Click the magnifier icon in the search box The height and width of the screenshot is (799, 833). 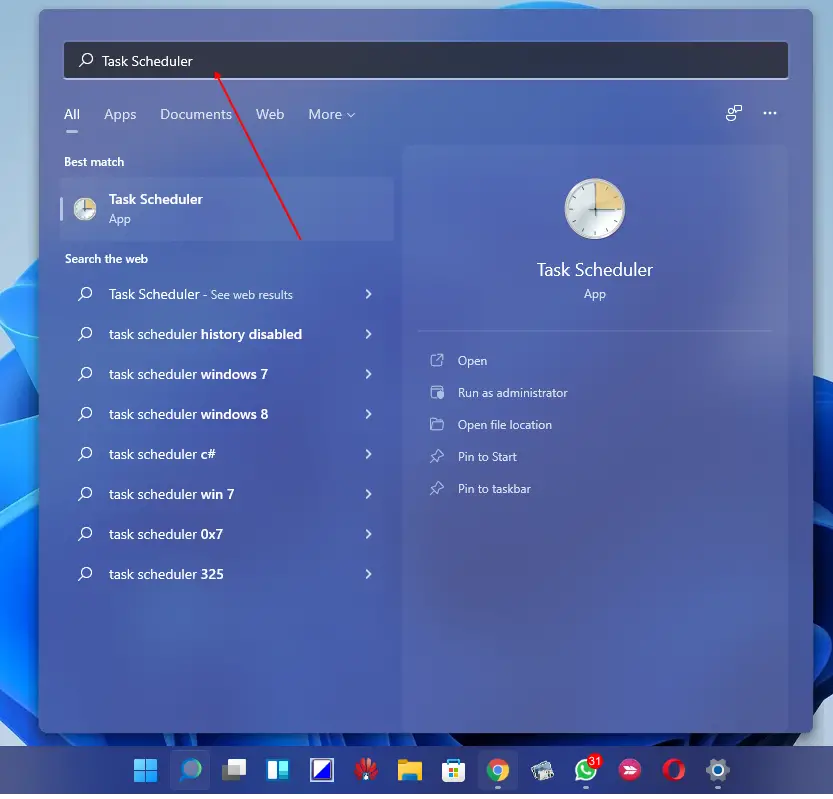pos(86,60)
